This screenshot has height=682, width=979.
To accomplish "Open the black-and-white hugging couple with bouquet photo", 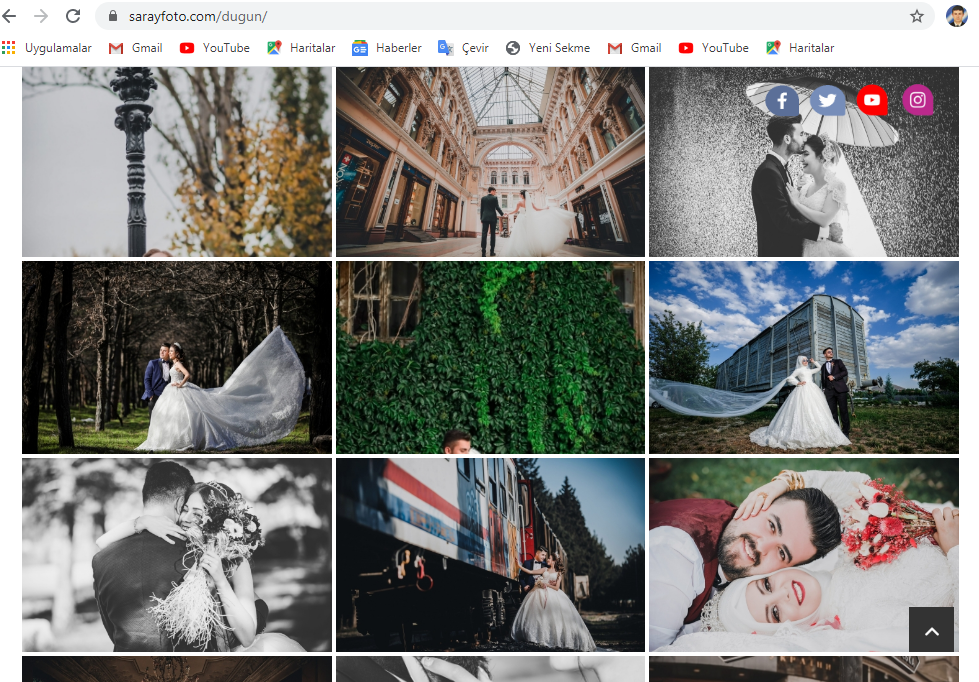I will [177, 555].
